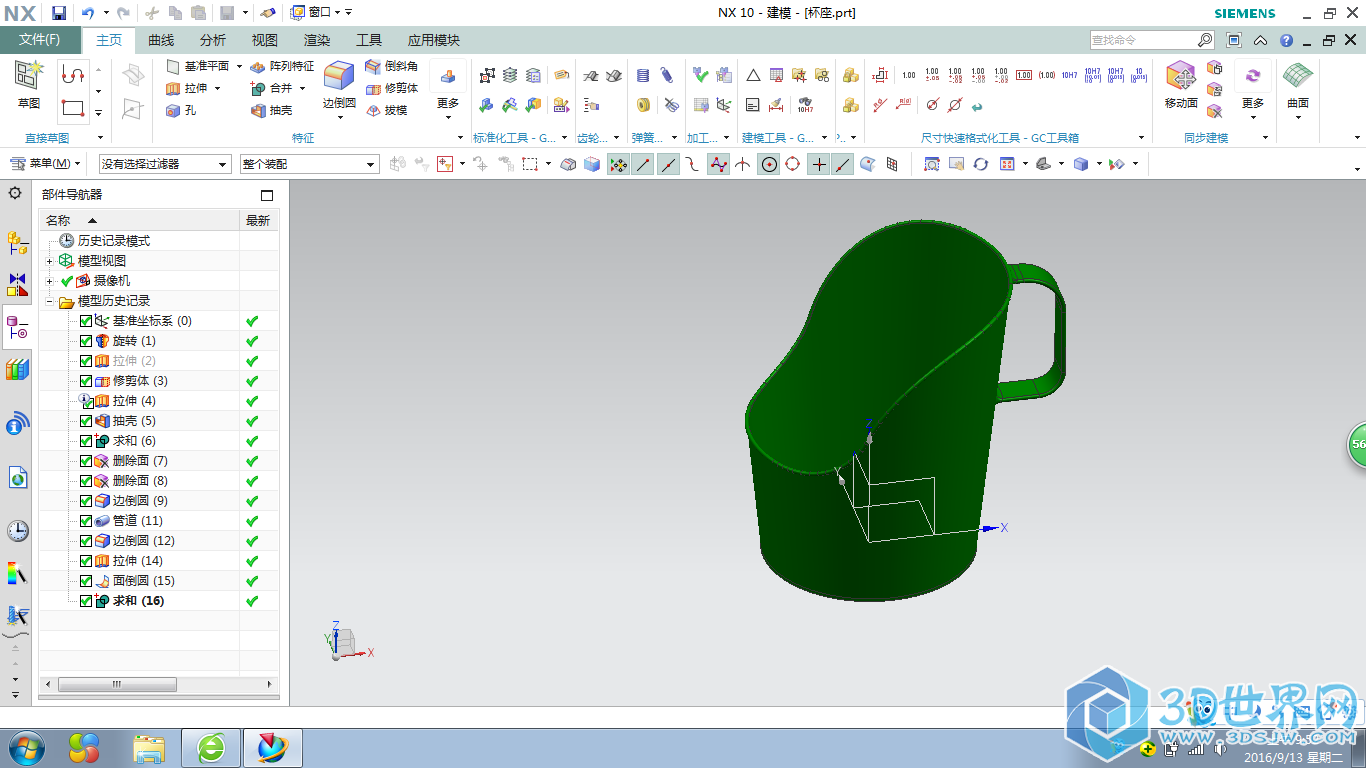The image size is (1366, 768).
Task: Open the History clock sidebar icon
Action: pos(17,530)
